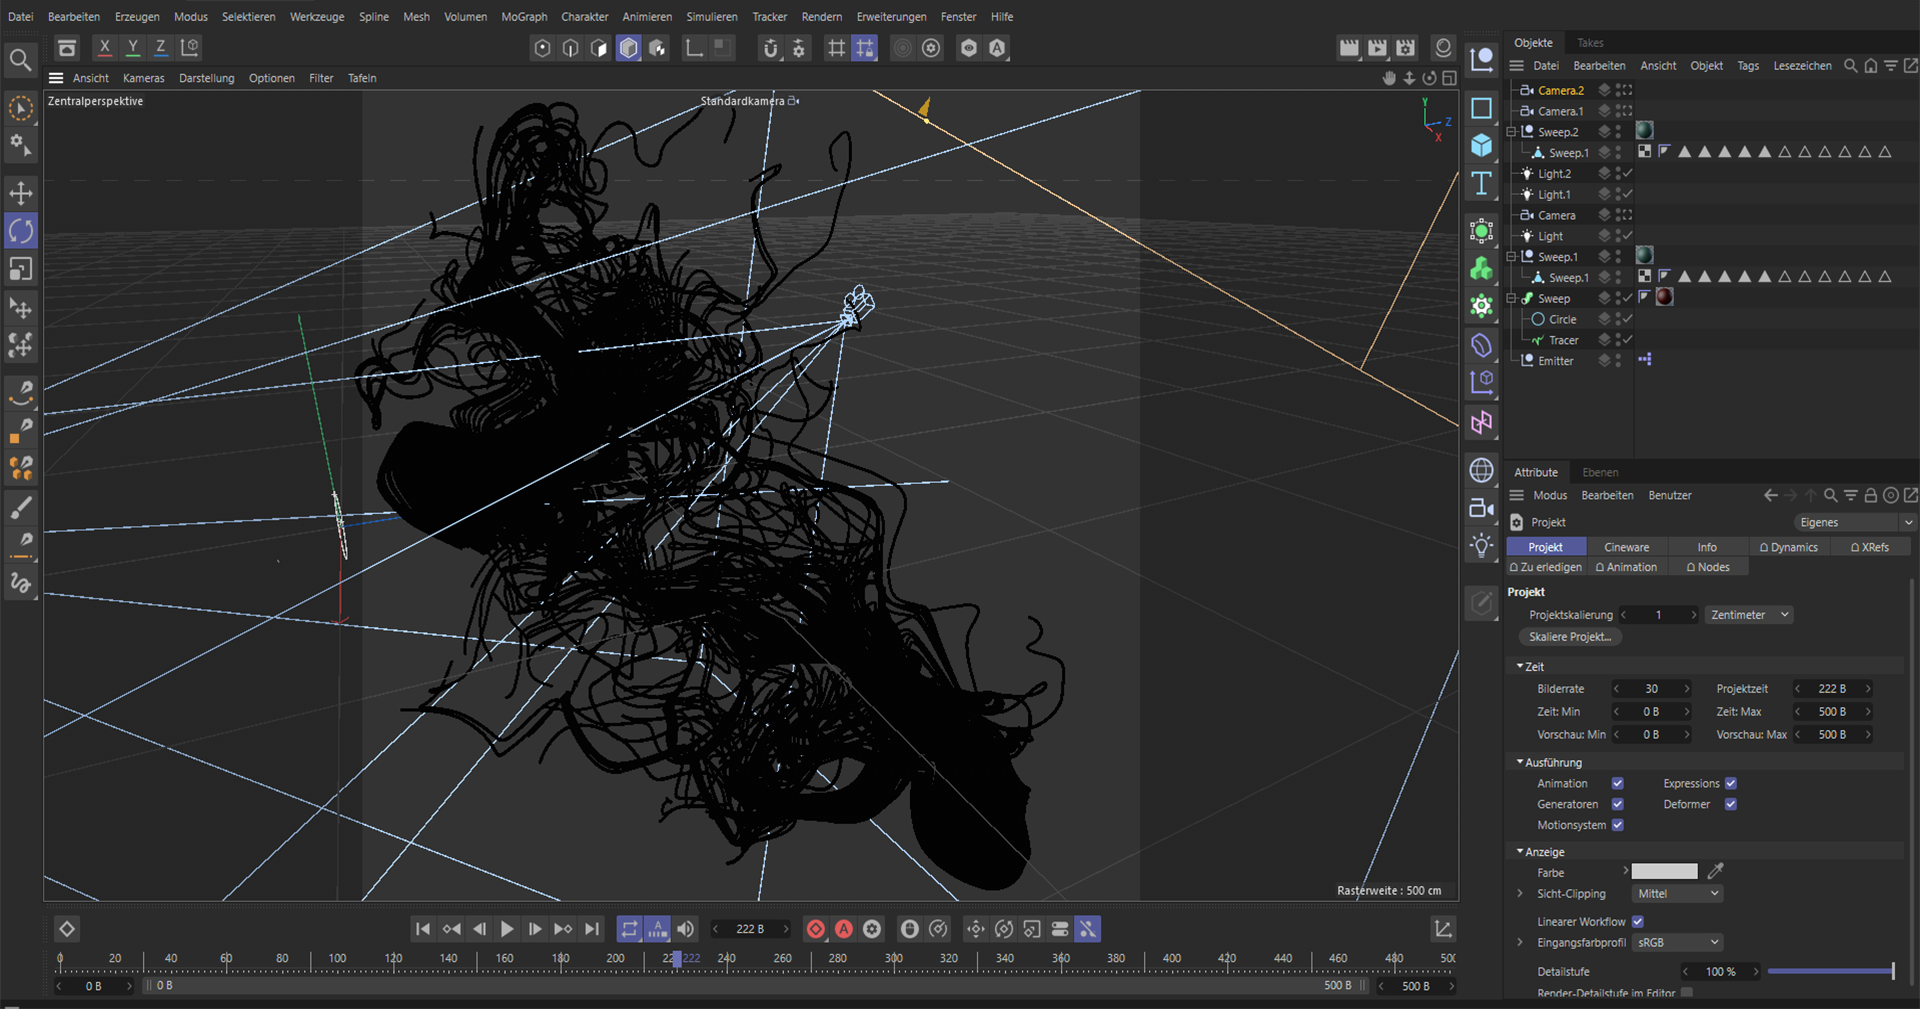The image size is (1920, 1009).
Task: Open the Nodes tab
Action: 1708,567
